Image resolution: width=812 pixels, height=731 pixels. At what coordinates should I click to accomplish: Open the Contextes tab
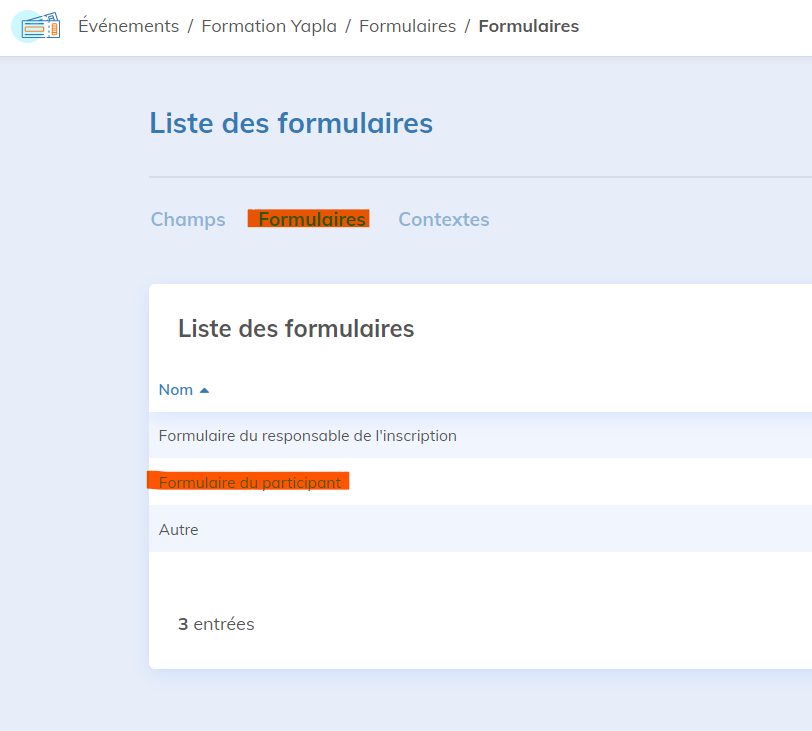(443, 219)
